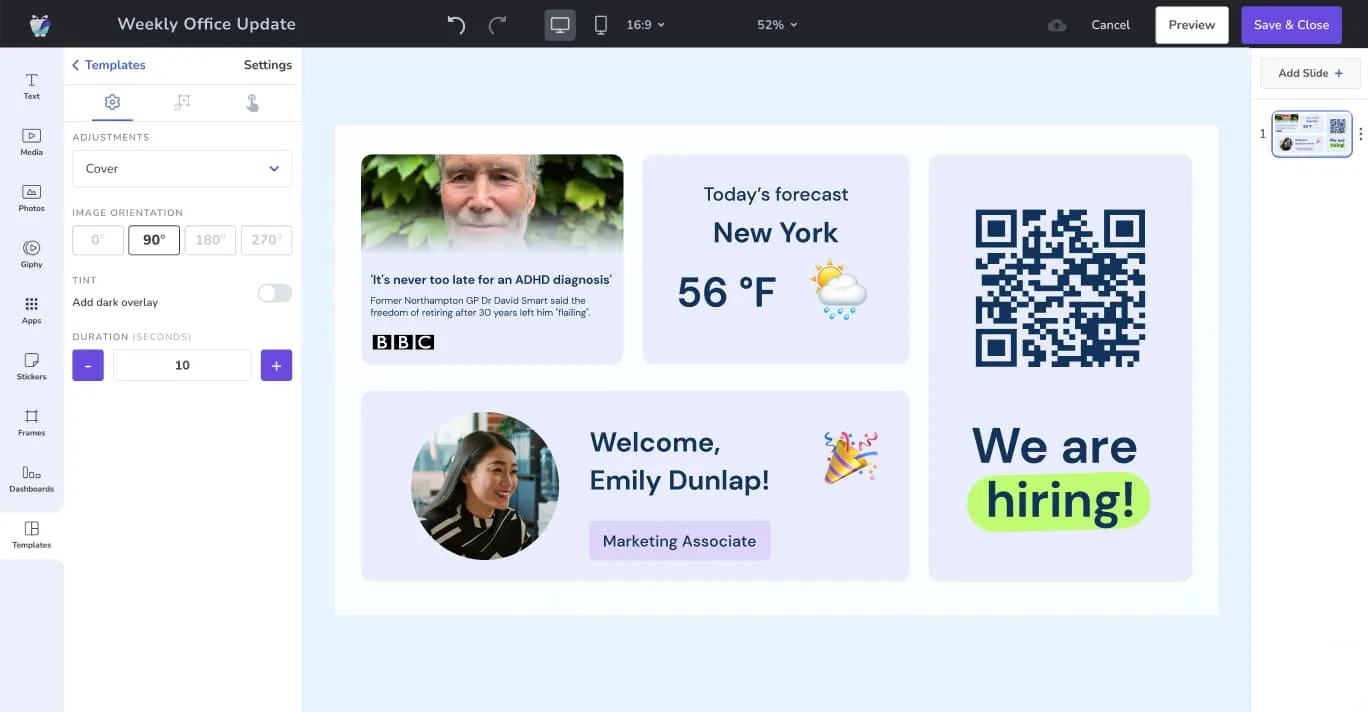
Task: Switch to desktop landscape preview icon
Action: click(x=560, y=25)
